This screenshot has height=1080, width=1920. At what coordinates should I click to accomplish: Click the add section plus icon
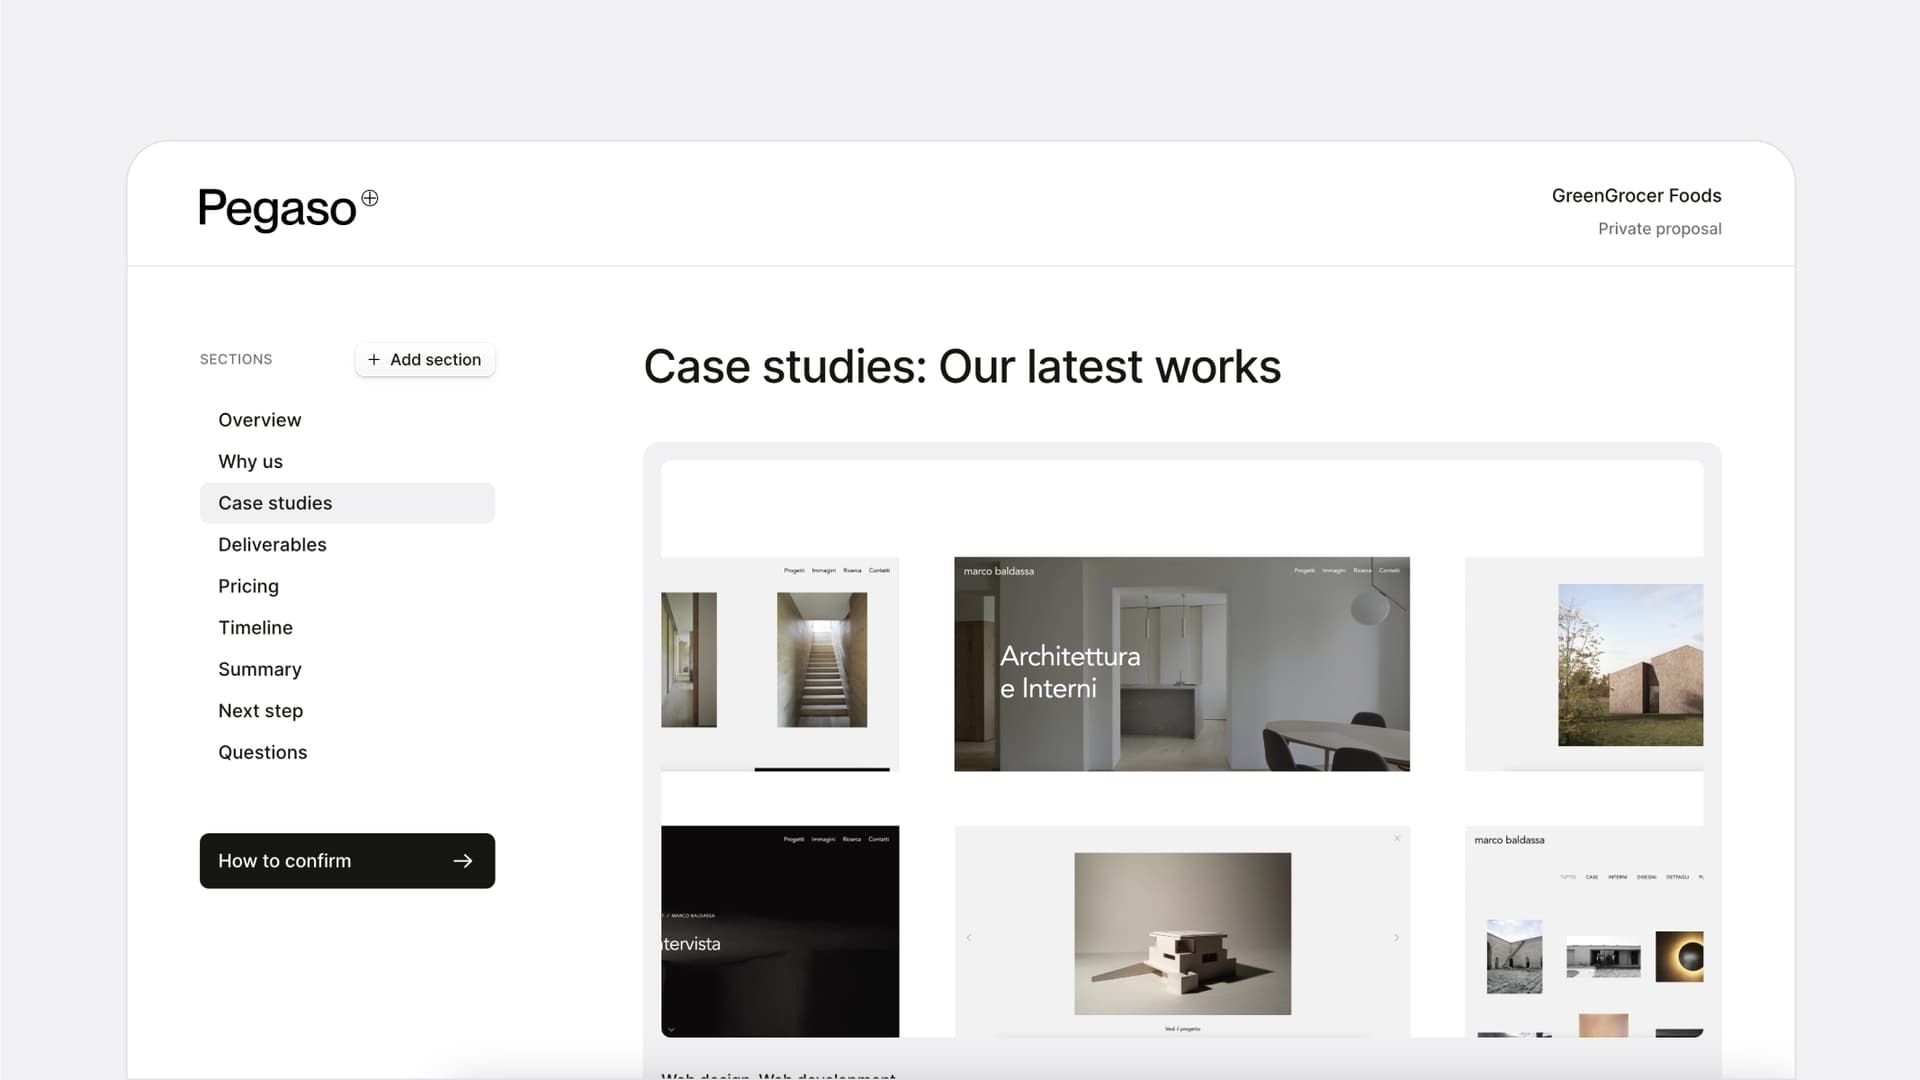(x=373, y=360)
